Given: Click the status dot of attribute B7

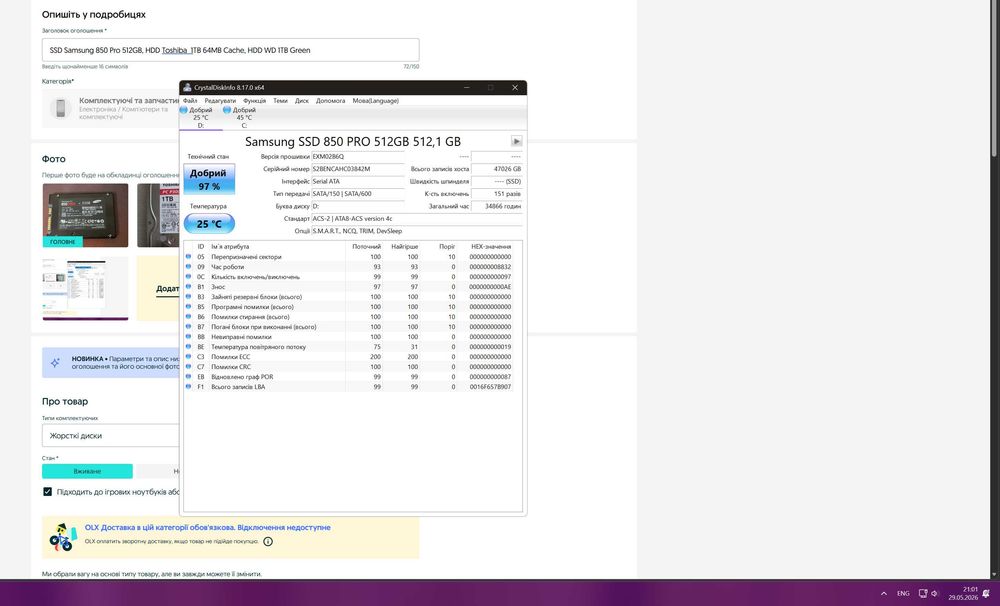Looking at the screenshot, I should point(188,327).
